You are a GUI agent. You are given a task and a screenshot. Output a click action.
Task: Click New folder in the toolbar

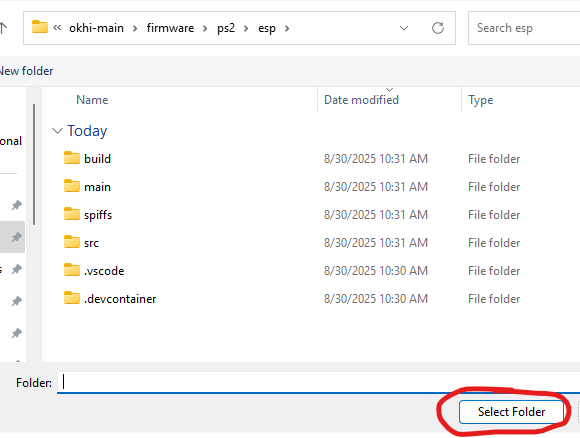tap(26, 71)
